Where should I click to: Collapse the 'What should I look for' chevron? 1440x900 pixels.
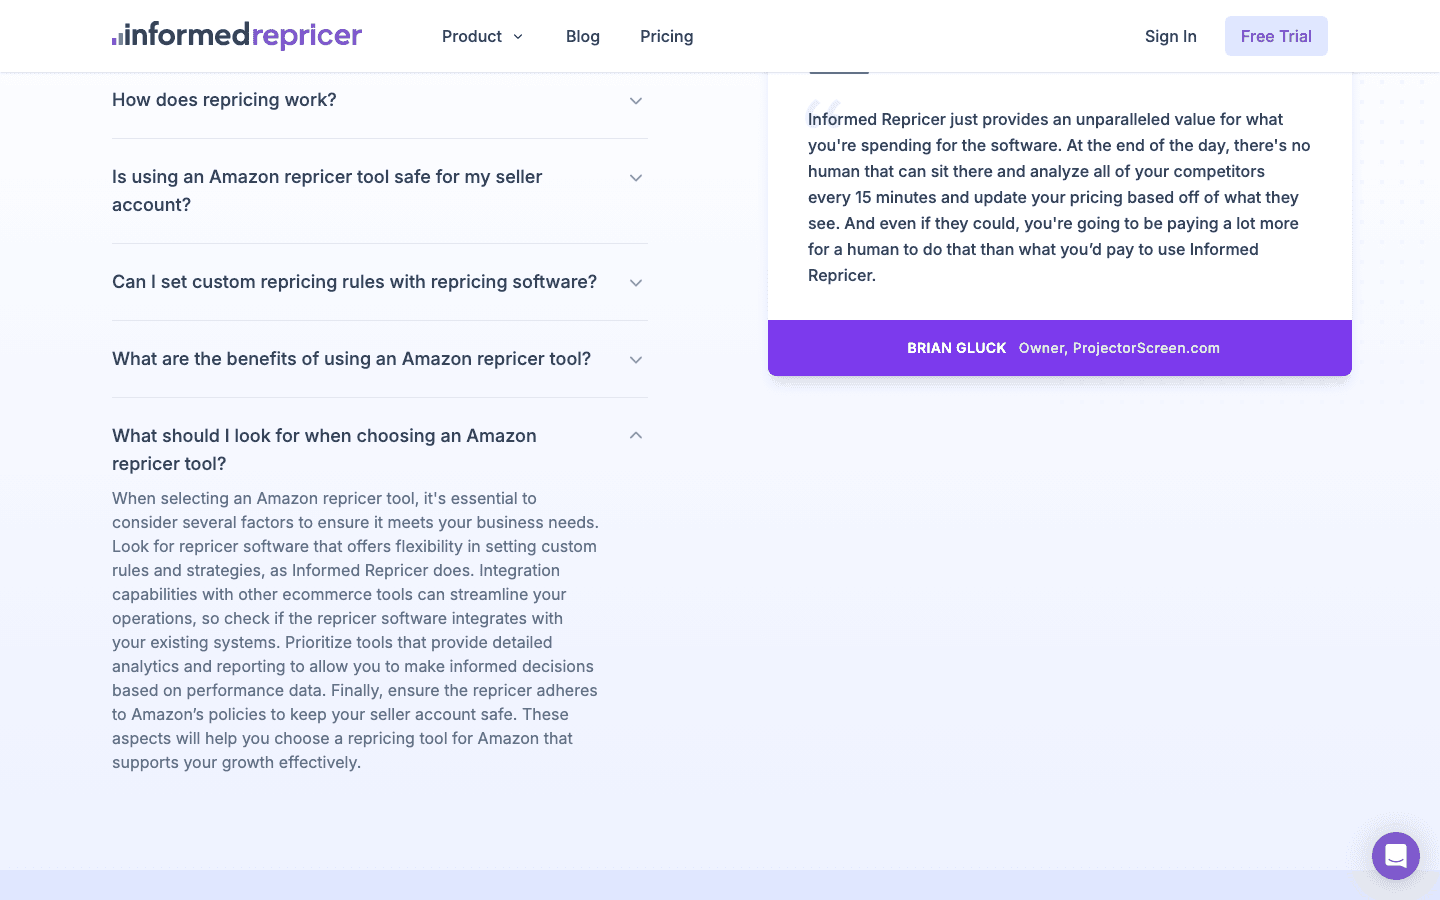tap(636, 436)
